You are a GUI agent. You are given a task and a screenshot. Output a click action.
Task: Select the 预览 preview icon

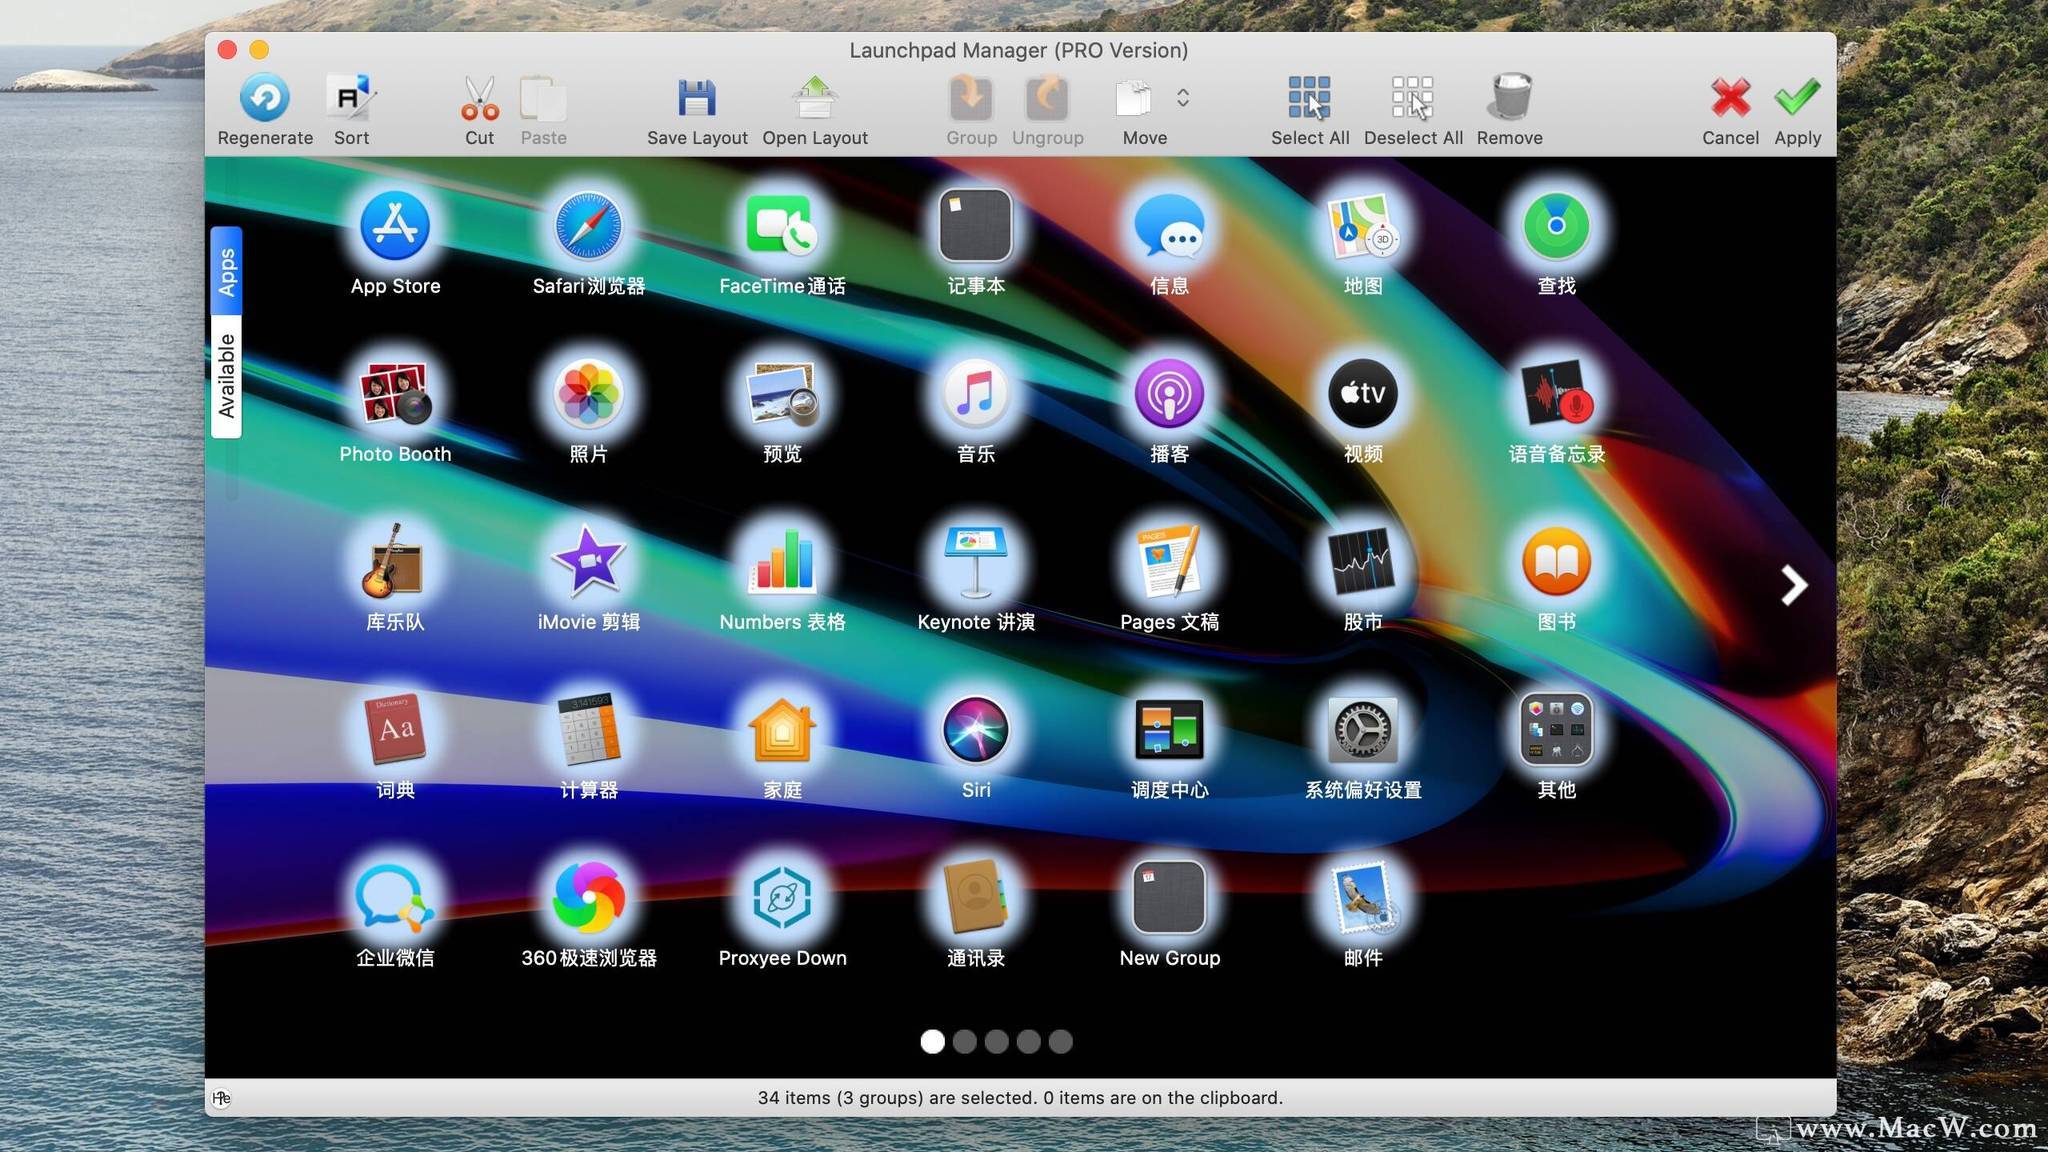tap(782, 394)
